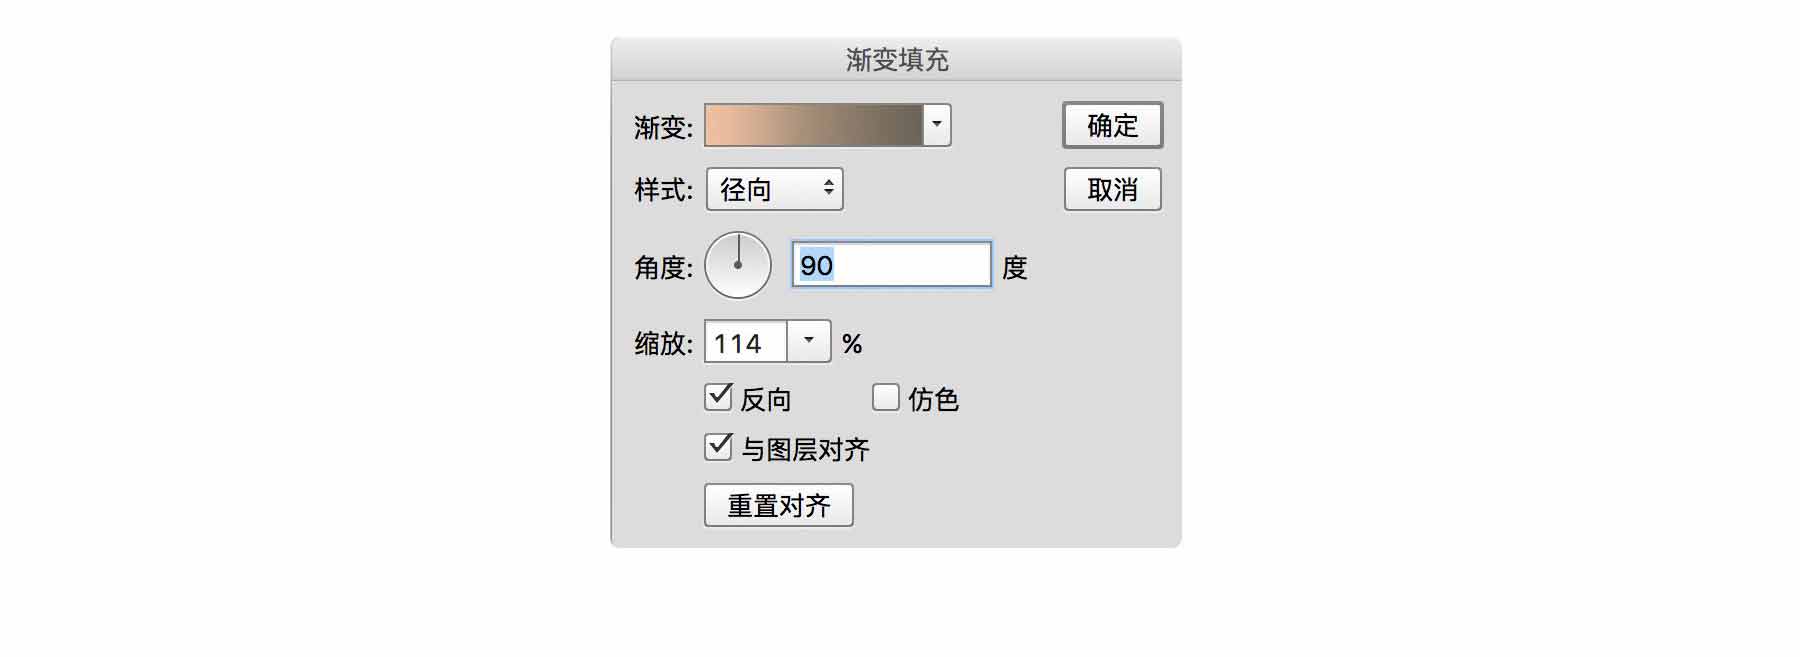Click the 样式: label
The height and width of the screenshot is (657, 1800).
663,190
